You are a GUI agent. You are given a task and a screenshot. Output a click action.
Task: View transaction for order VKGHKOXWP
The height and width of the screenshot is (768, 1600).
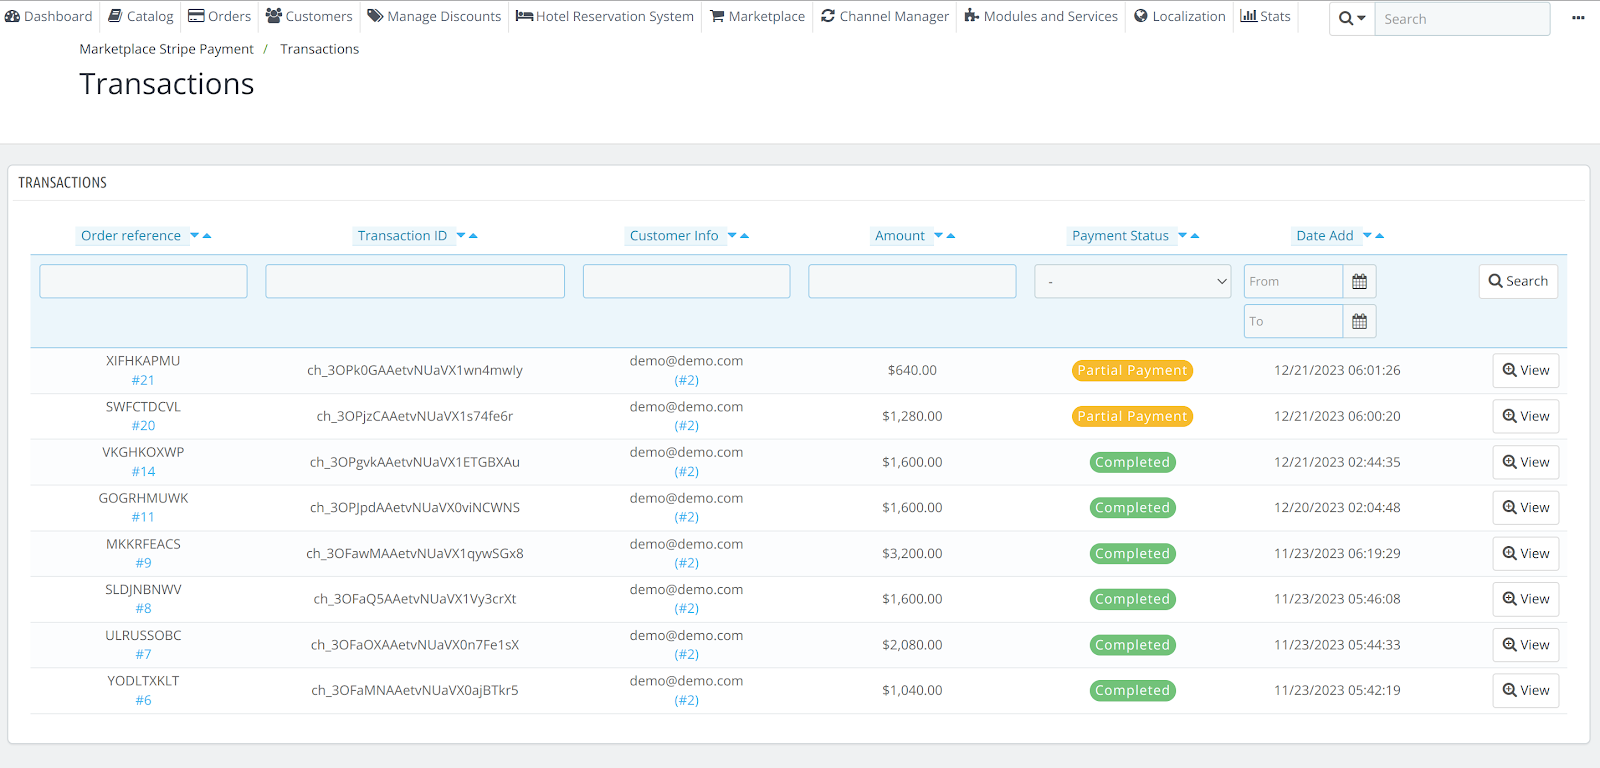click(1526, 463)
